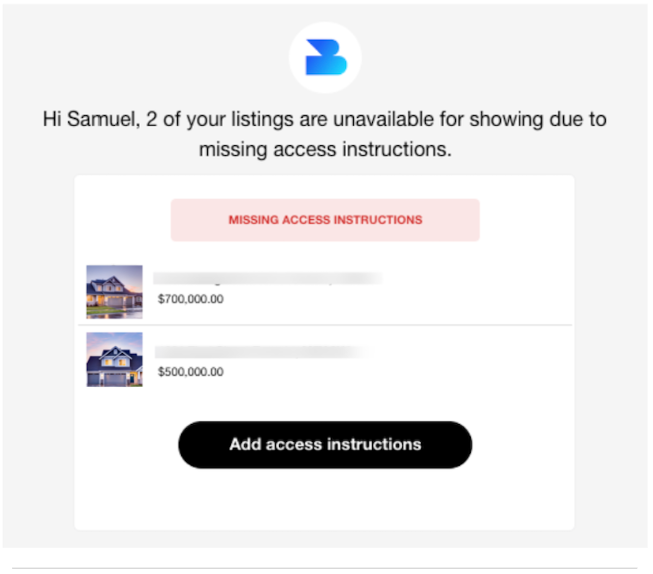The image size is (653, 574).
Task: Open the $700,000.00 listing house thumbnail
Action: [115, 292]
